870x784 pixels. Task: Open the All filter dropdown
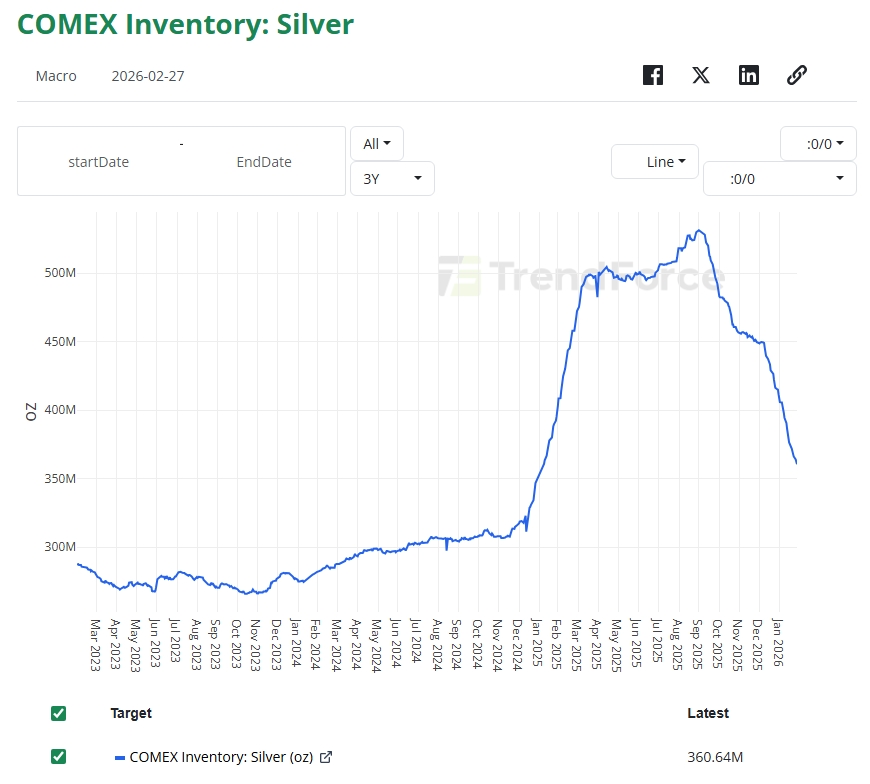[x=376, y=143]
